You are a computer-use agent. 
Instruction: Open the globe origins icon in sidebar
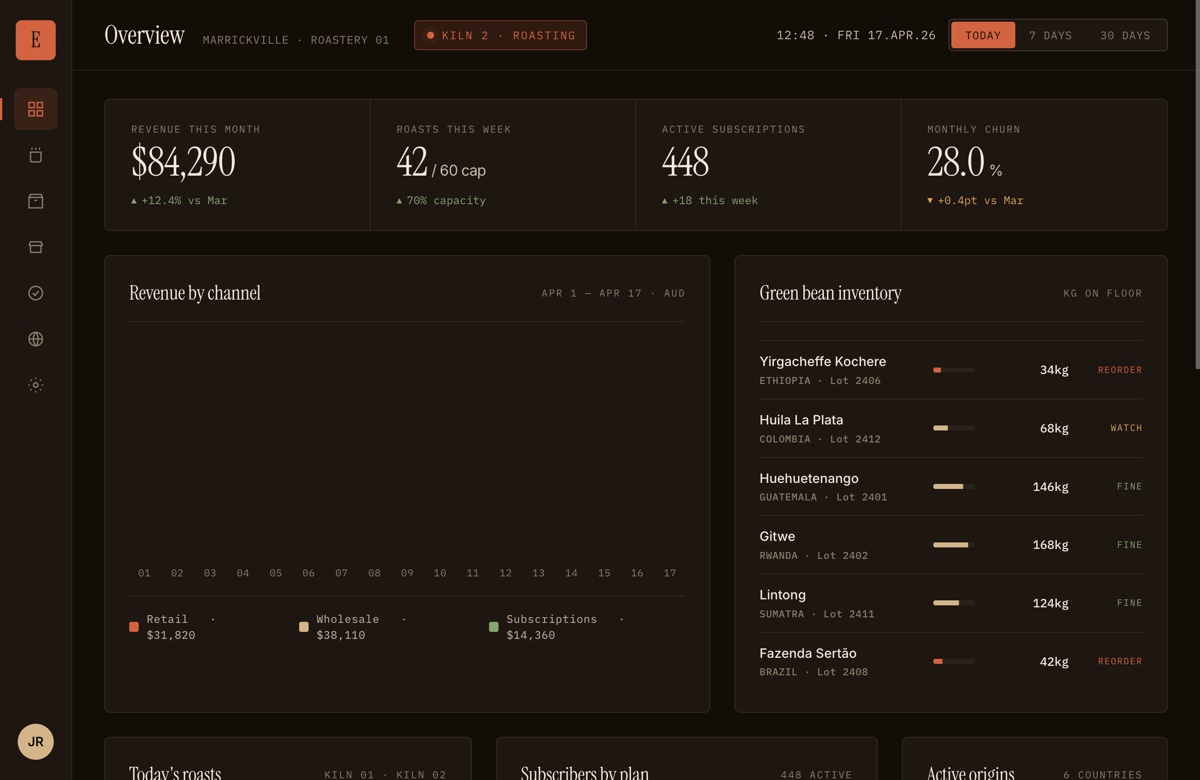[35, 339]
